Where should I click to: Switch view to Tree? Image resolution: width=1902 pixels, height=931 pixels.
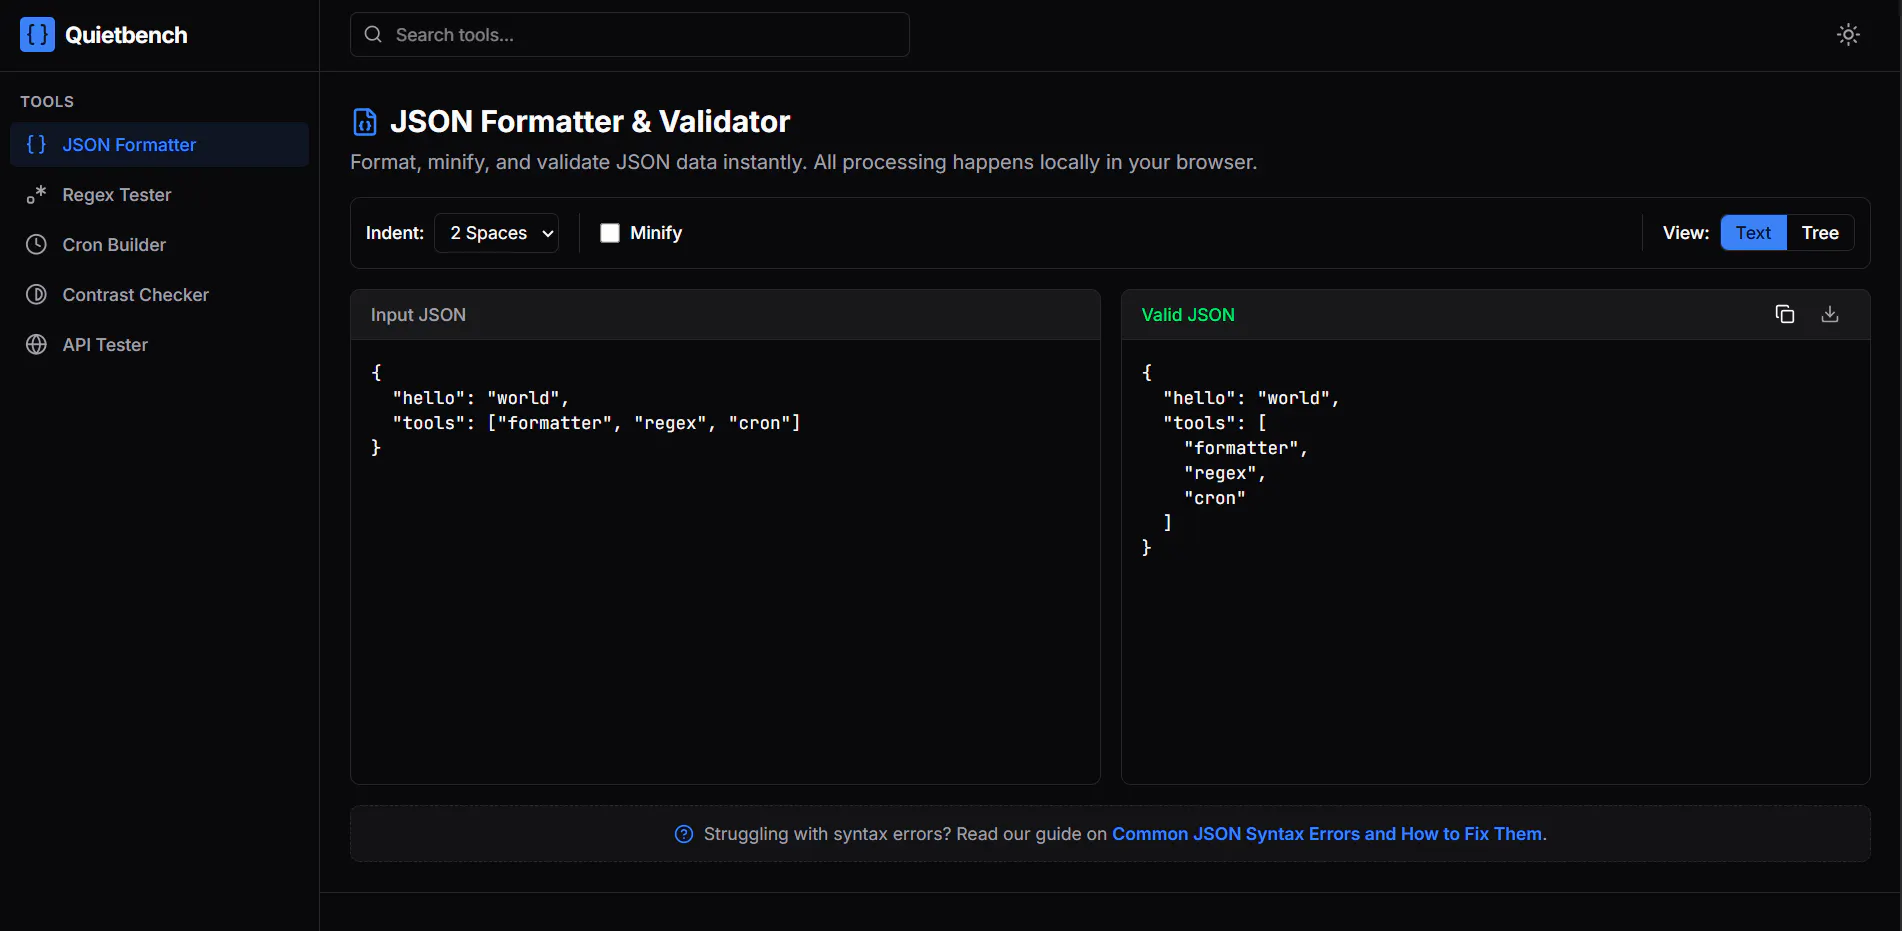pyautogui.click(x=1820, y=233)
